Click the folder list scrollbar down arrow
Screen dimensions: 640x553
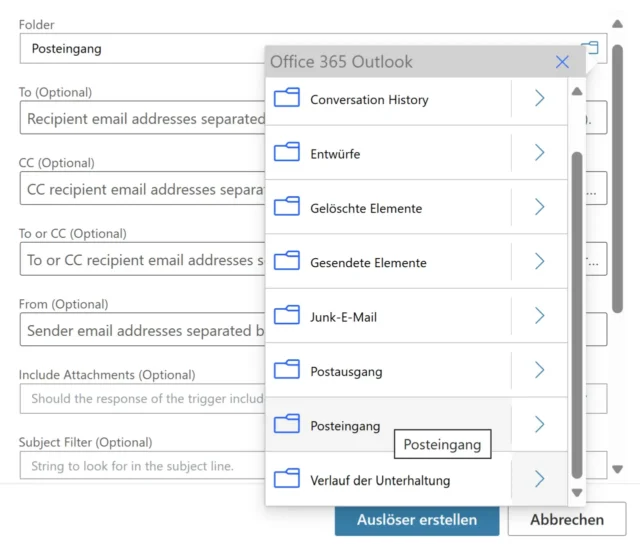576,493
